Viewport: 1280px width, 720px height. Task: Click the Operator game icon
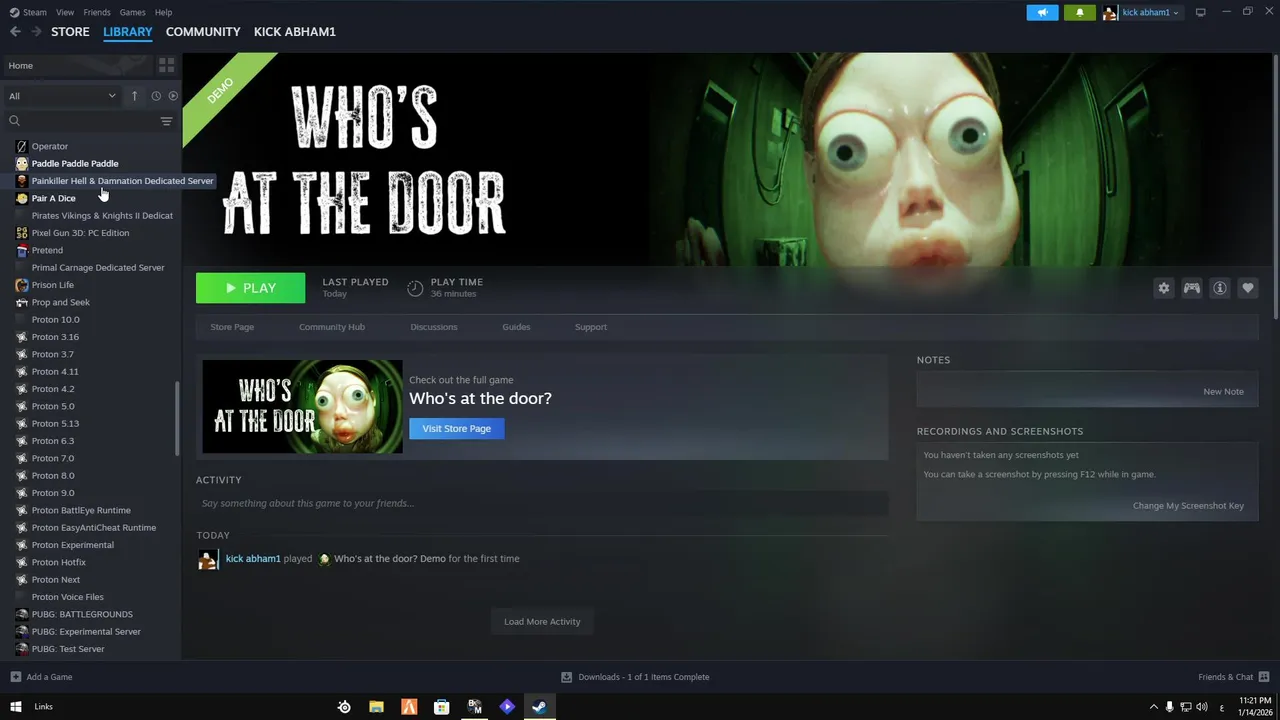tap(22, 146)
